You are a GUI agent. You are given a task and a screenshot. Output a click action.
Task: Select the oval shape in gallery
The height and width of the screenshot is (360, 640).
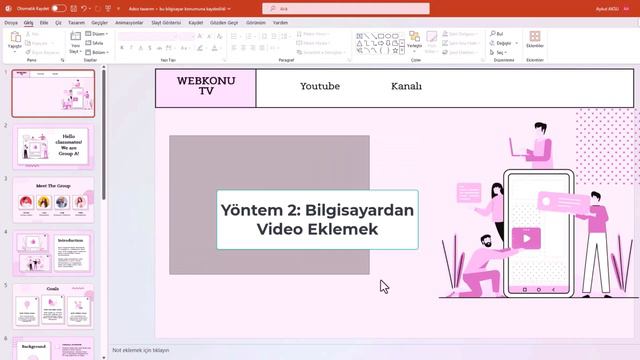point(388,36)
